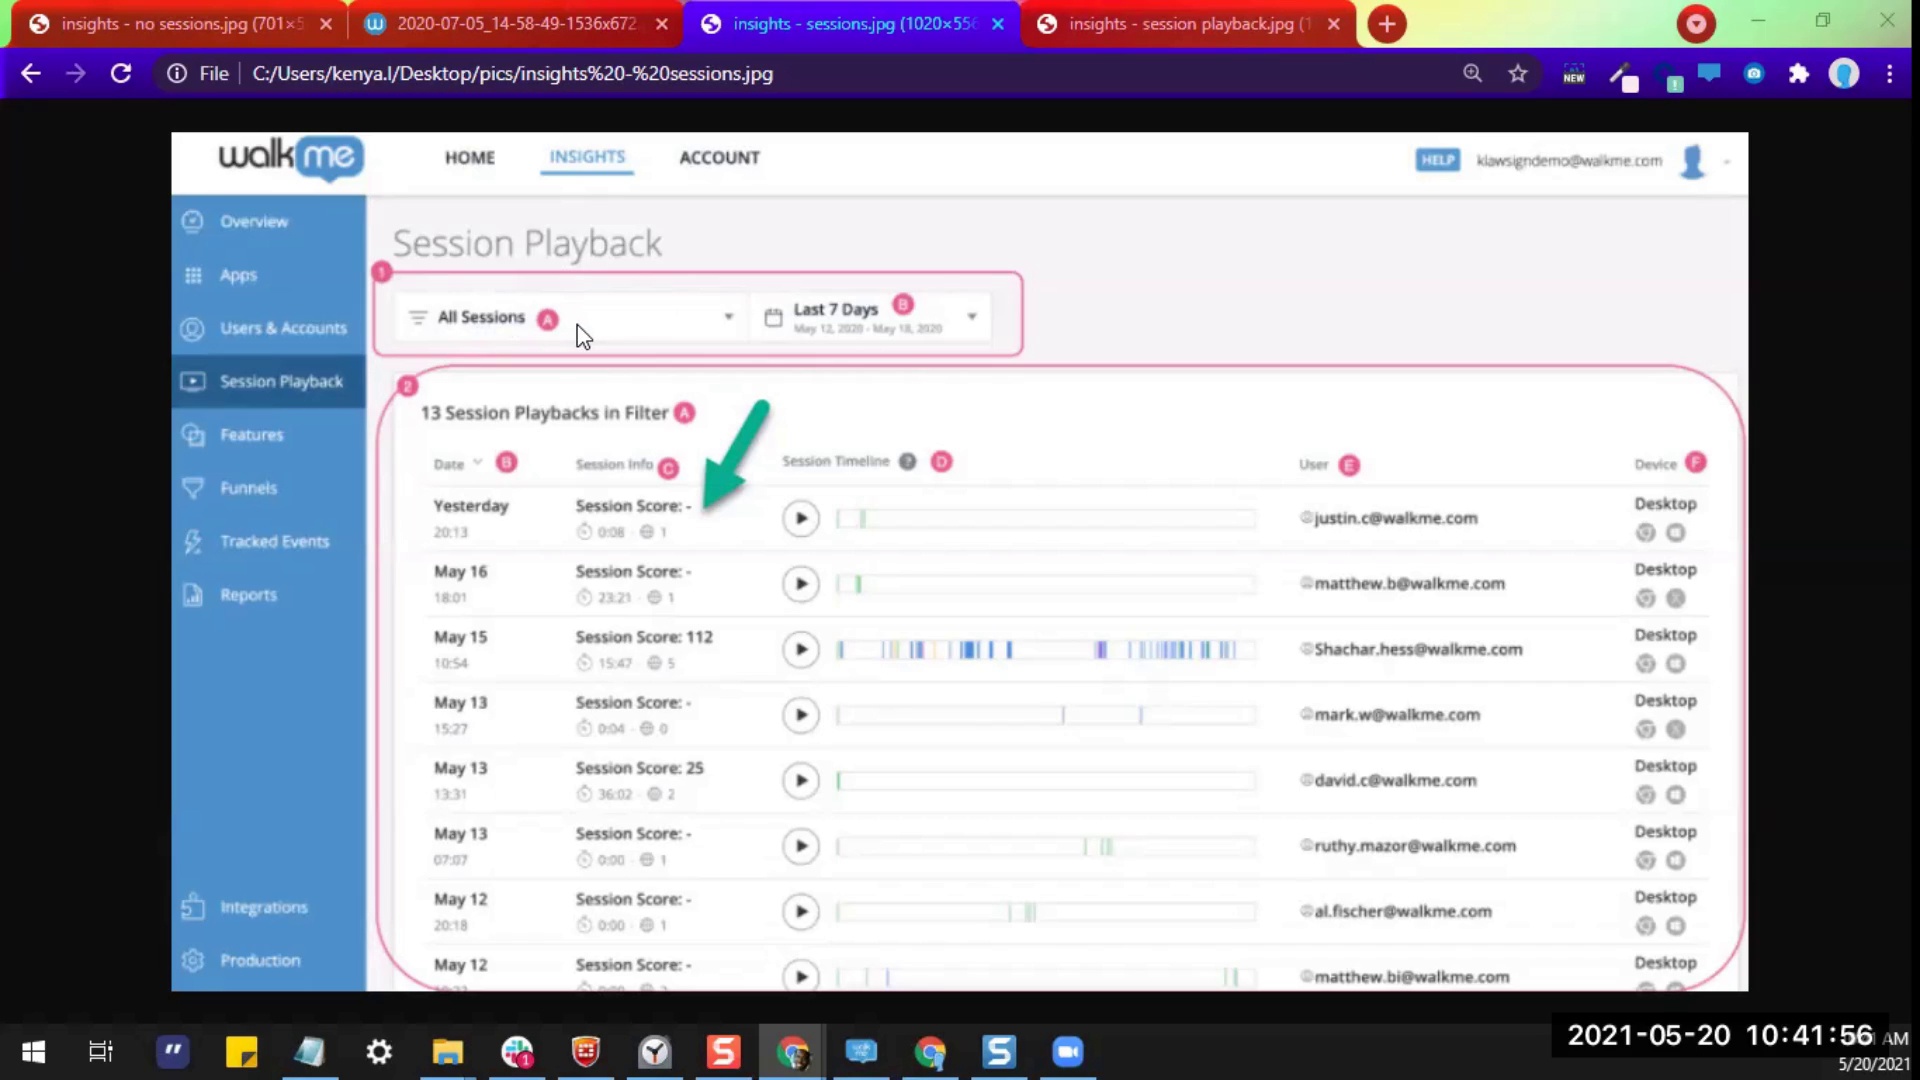Open Funnels in sidebar
Screen dimensions: 1920x1080
[x=248, y=488]
